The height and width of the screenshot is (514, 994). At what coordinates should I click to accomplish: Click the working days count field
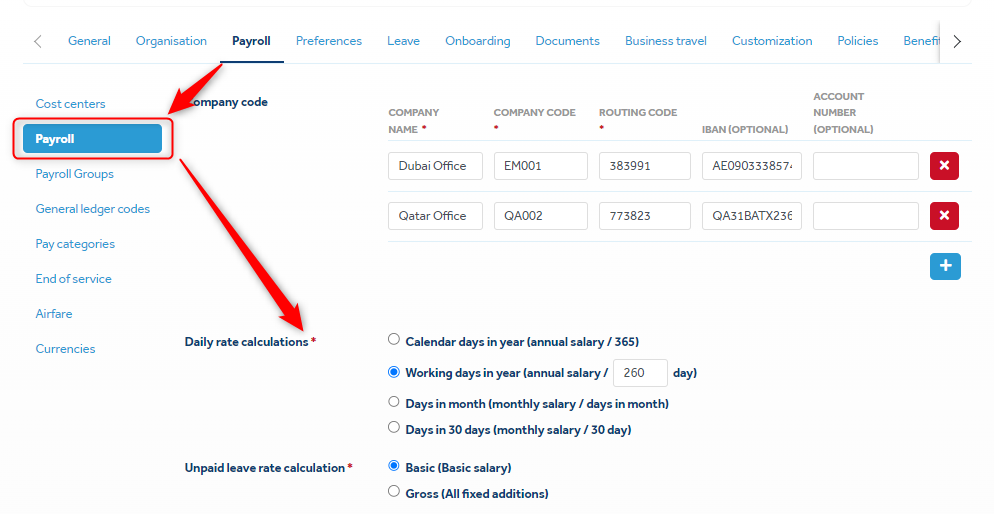[640, 373]
